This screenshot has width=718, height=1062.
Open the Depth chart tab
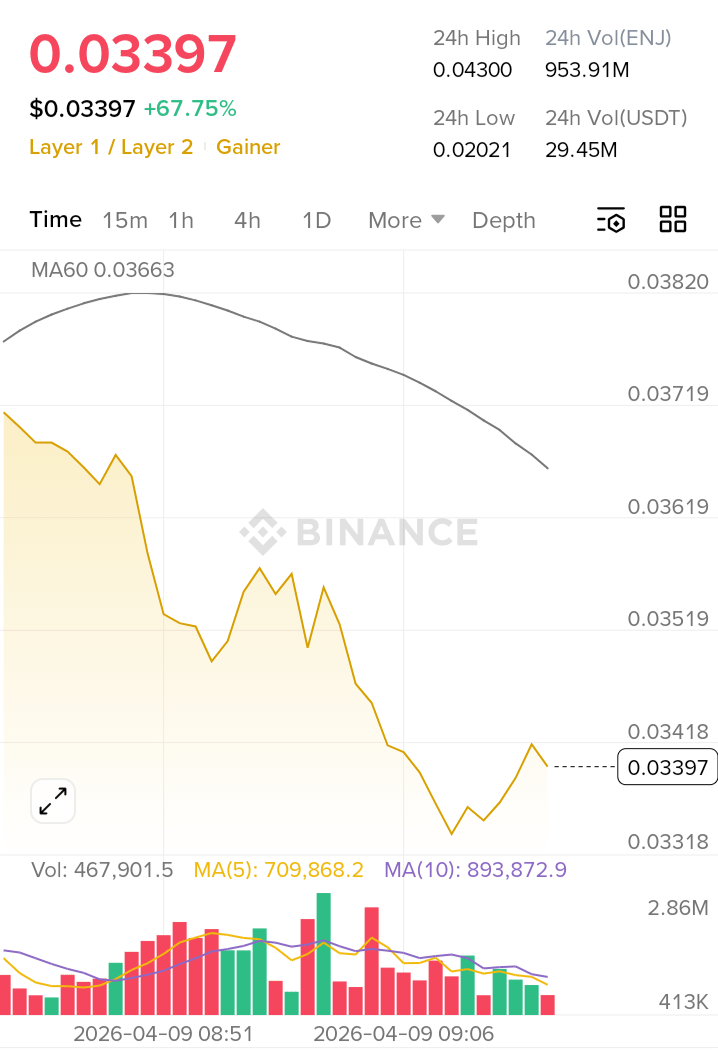click(504, 220)
